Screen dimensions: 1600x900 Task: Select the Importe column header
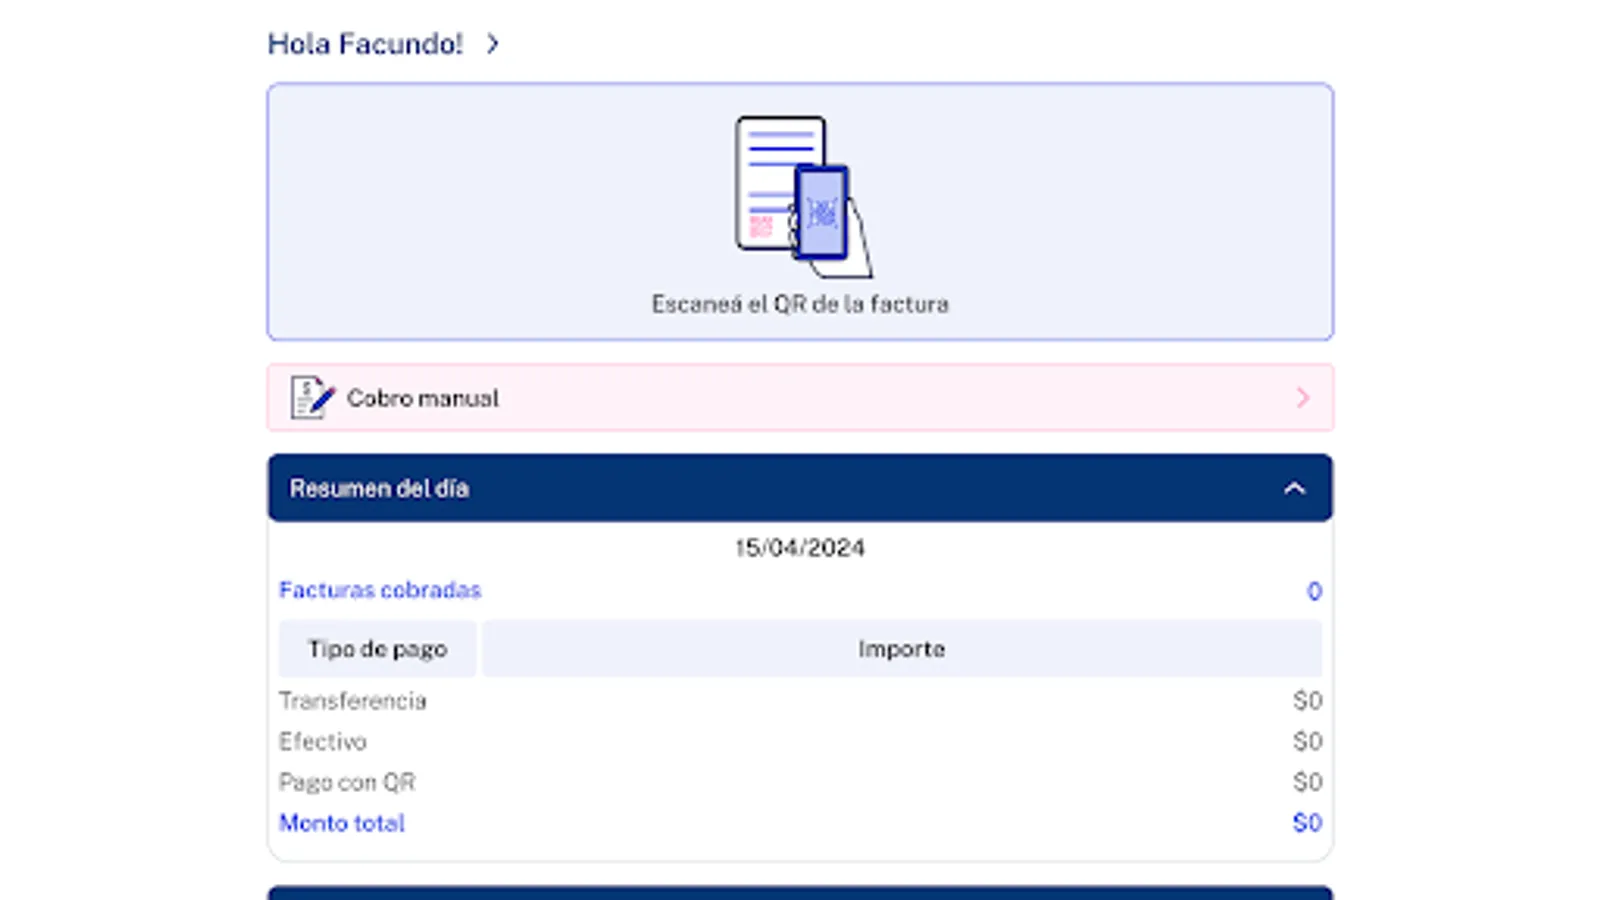pos(901,648)
